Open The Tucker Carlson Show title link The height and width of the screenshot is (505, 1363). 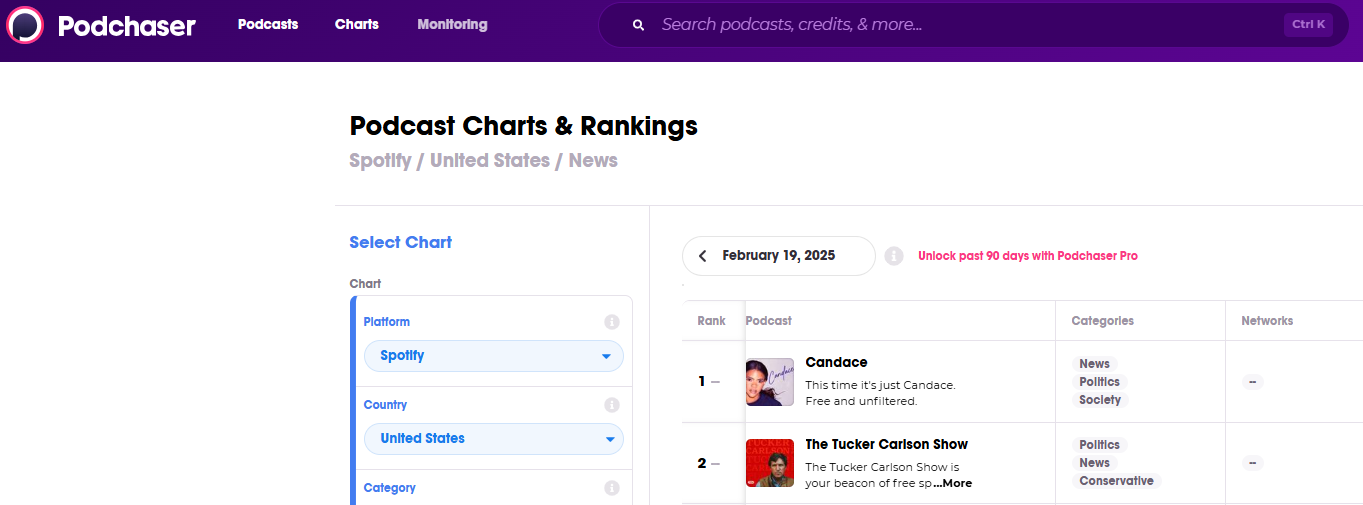coord(887,444)
